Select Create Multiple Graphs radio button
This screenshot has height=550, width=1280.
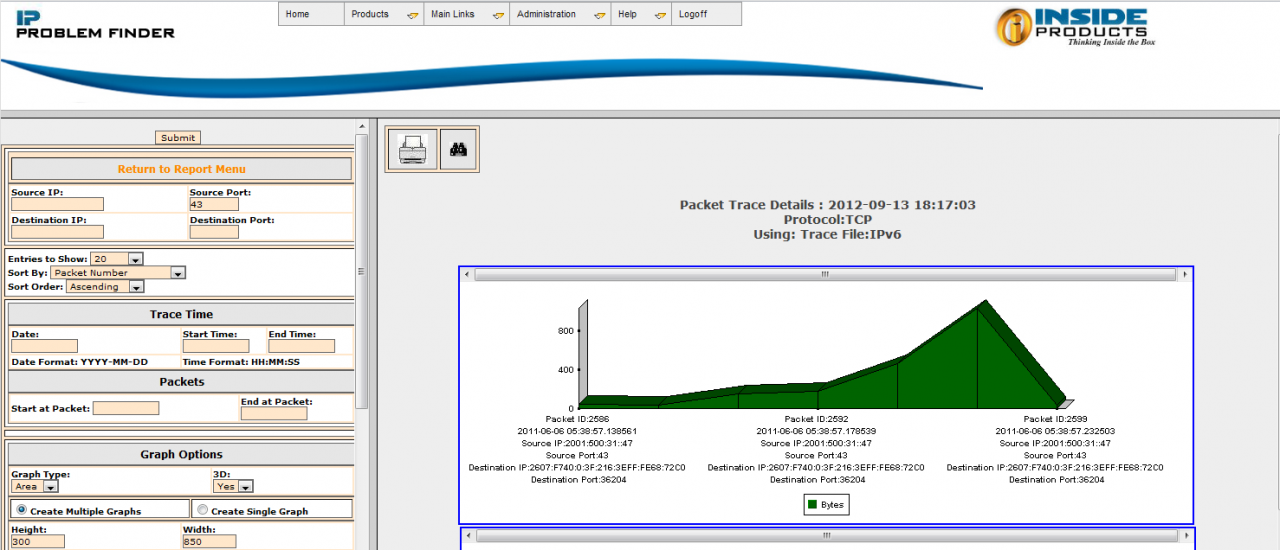pos(21,510)
